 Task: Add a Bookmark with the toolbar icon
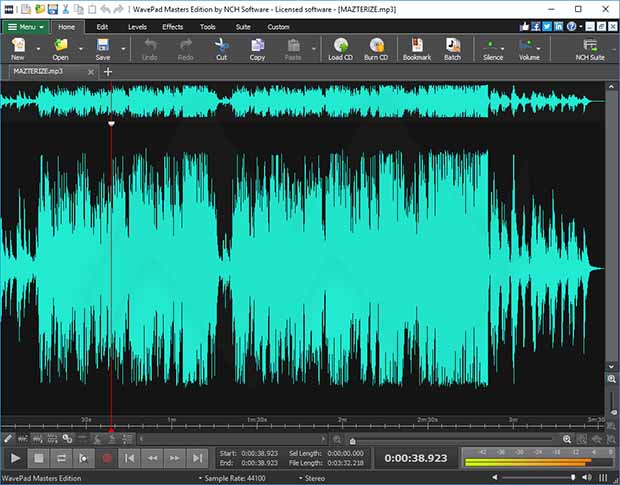pos(417,49)
